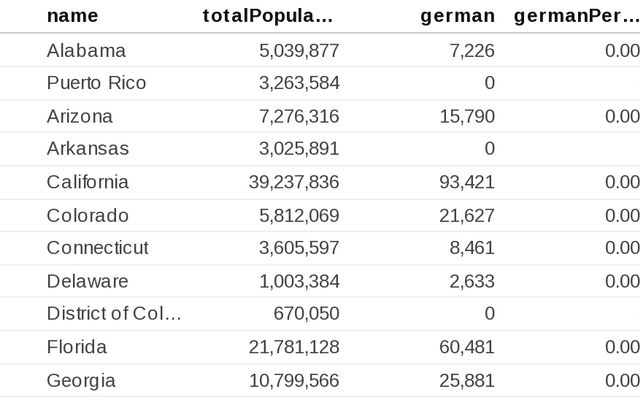Select the California name cell

(88, 182)
